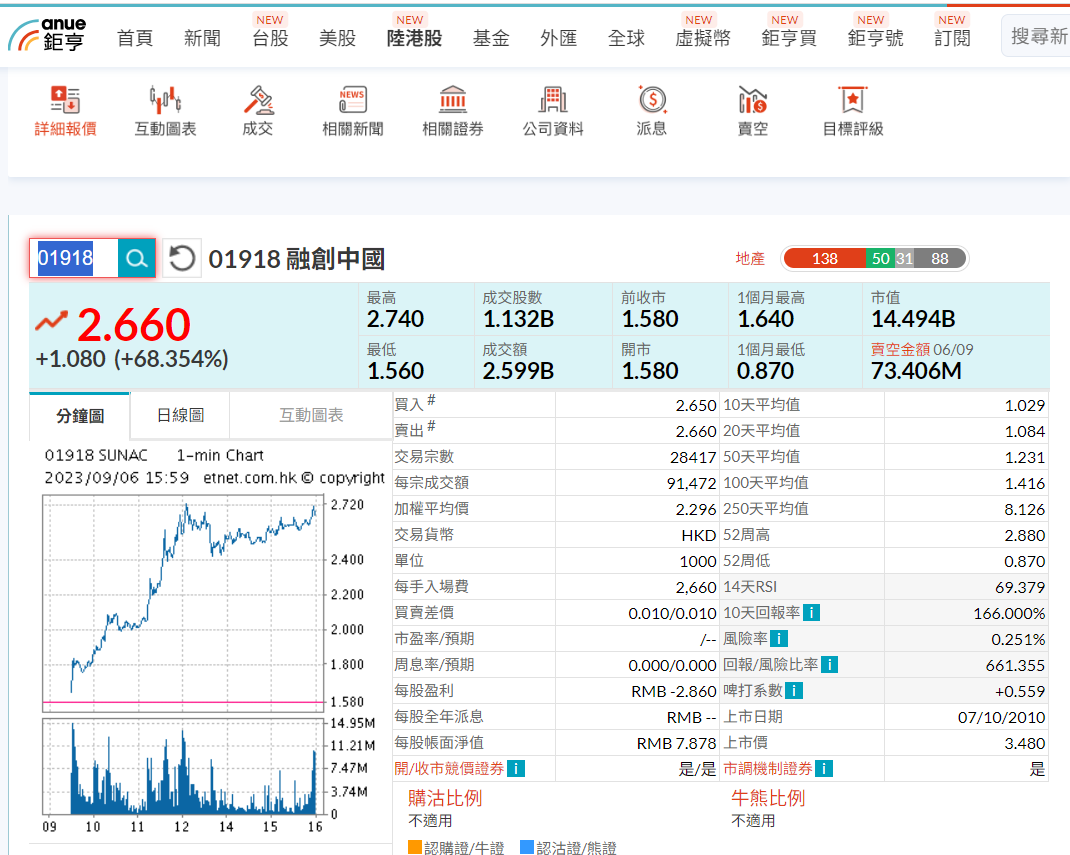Viewport: 1070px width, 855px height.
Task: Open the 開/收市競價證券 link
Action: coord(448,769)
